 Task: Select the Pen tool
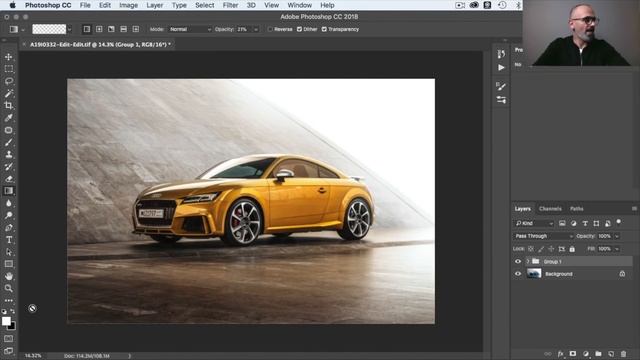[9, 227]
